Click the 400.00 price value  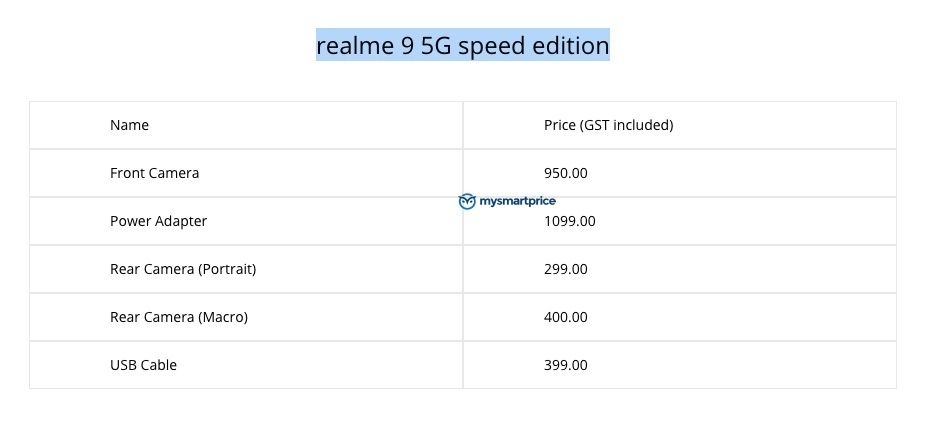click(565, 317)
